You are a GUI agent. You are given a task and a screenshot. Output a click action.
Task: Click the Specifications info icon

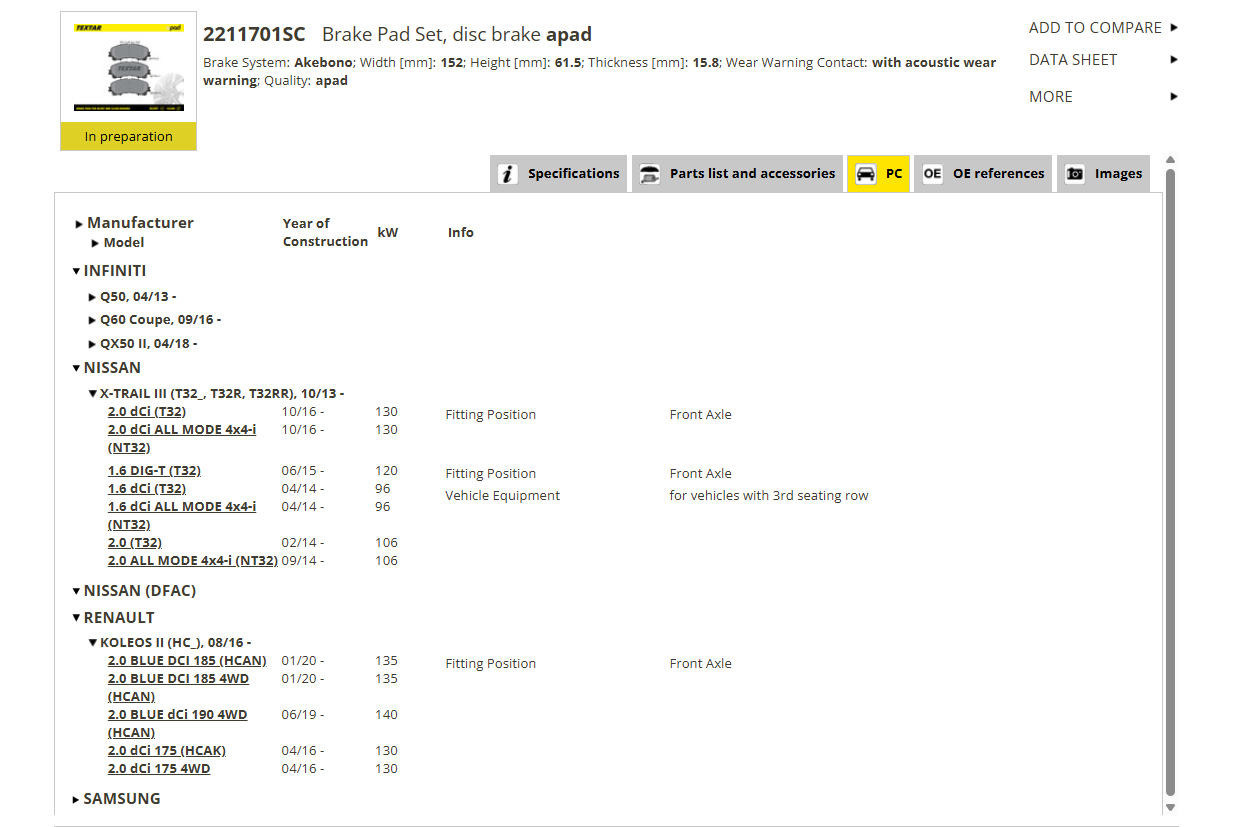tap(508, 174)
